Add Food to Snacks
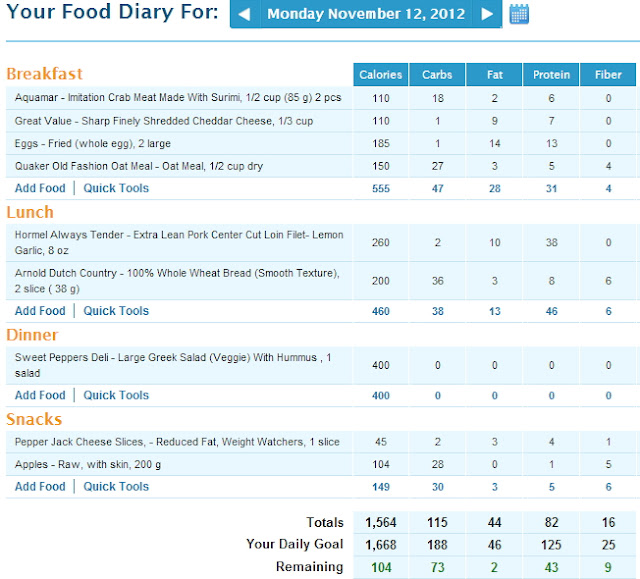Screen dimensions: 640x579 pos(40,487)
